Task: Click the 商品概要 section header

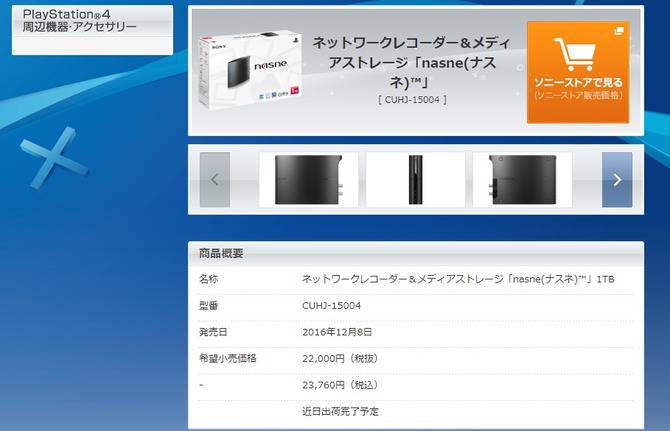Action: (221, 253)
